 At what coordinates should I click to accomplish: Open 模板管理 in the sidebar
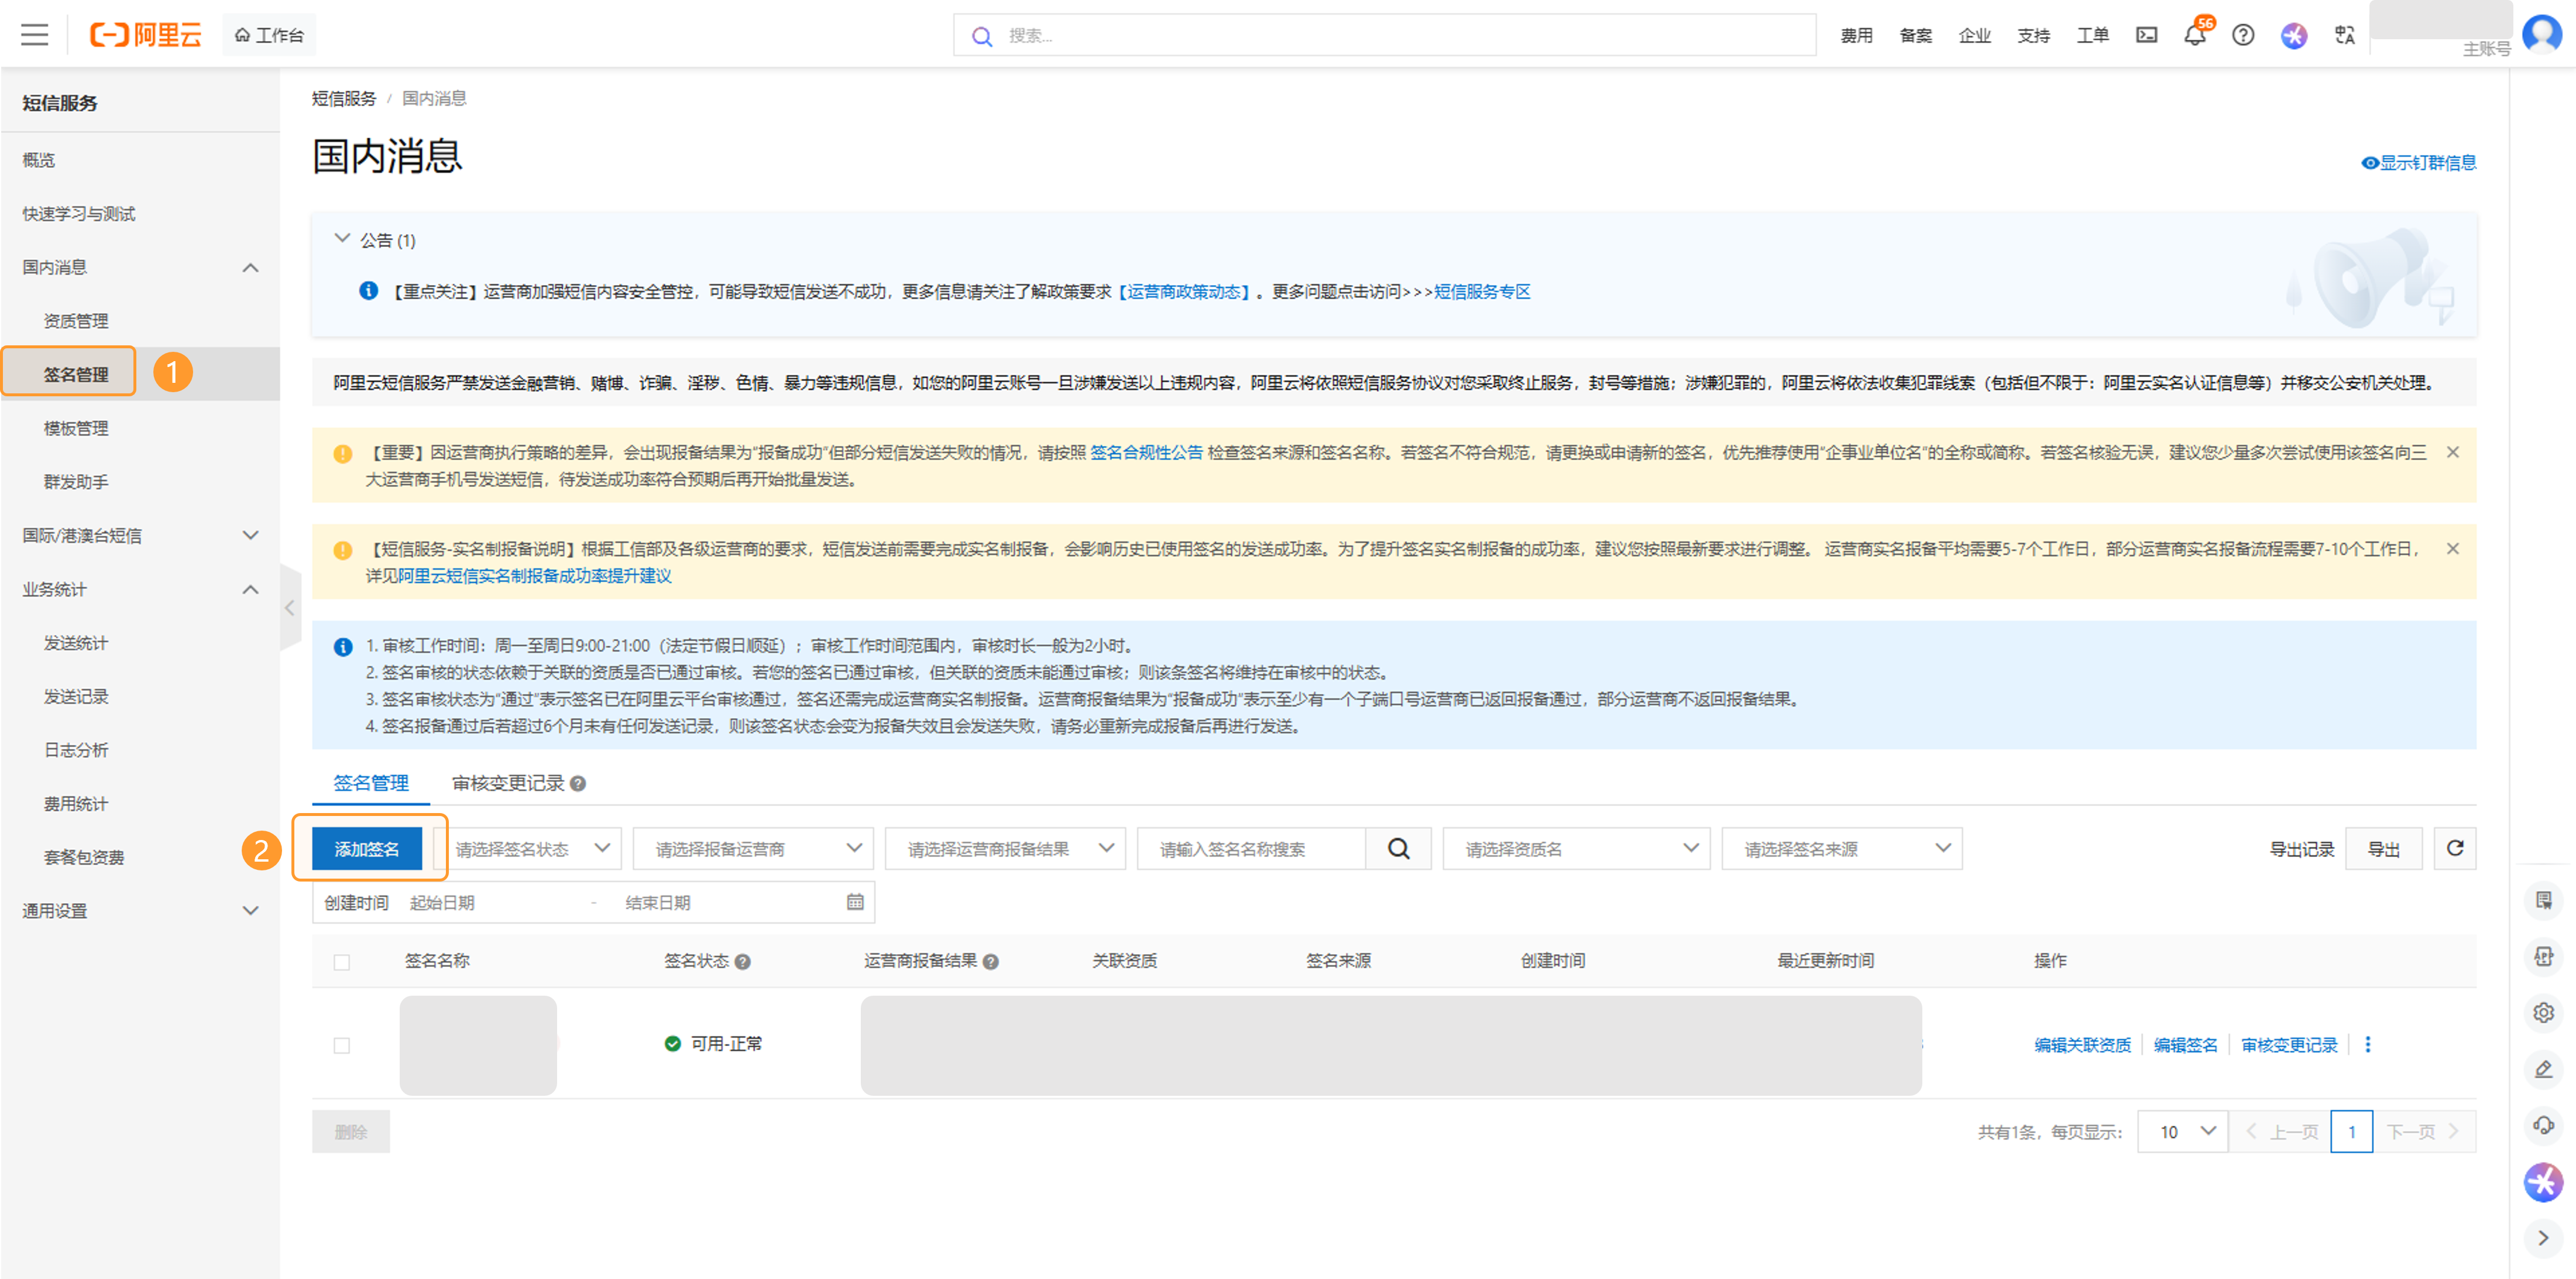[76, 428]
